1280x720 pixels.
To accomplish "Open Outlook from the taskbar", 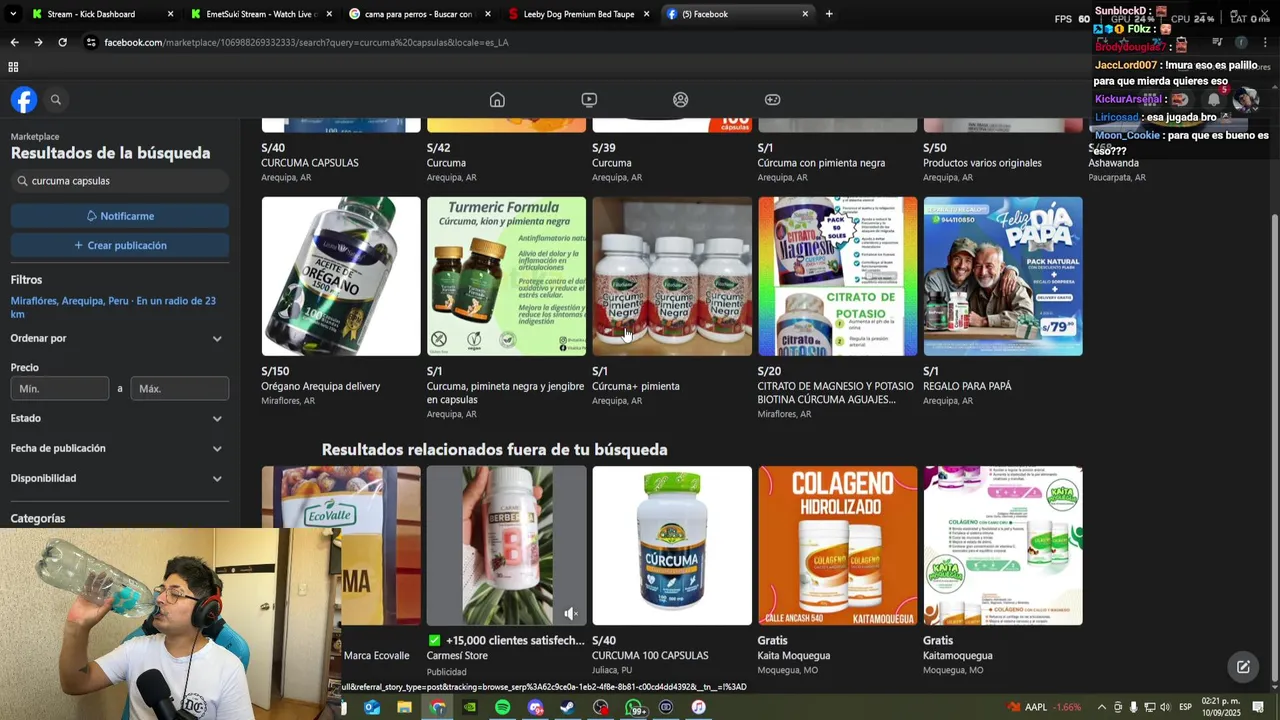I will coord(372,707).
